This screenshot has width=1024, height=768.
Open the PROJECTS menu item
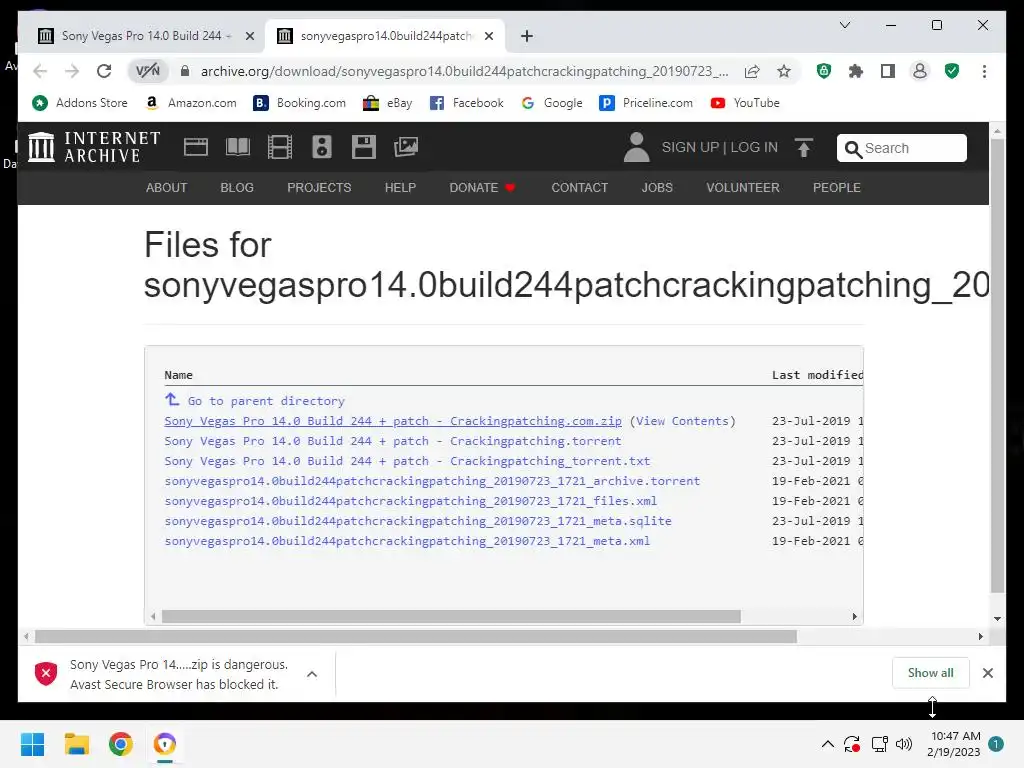tap(319, 188)
